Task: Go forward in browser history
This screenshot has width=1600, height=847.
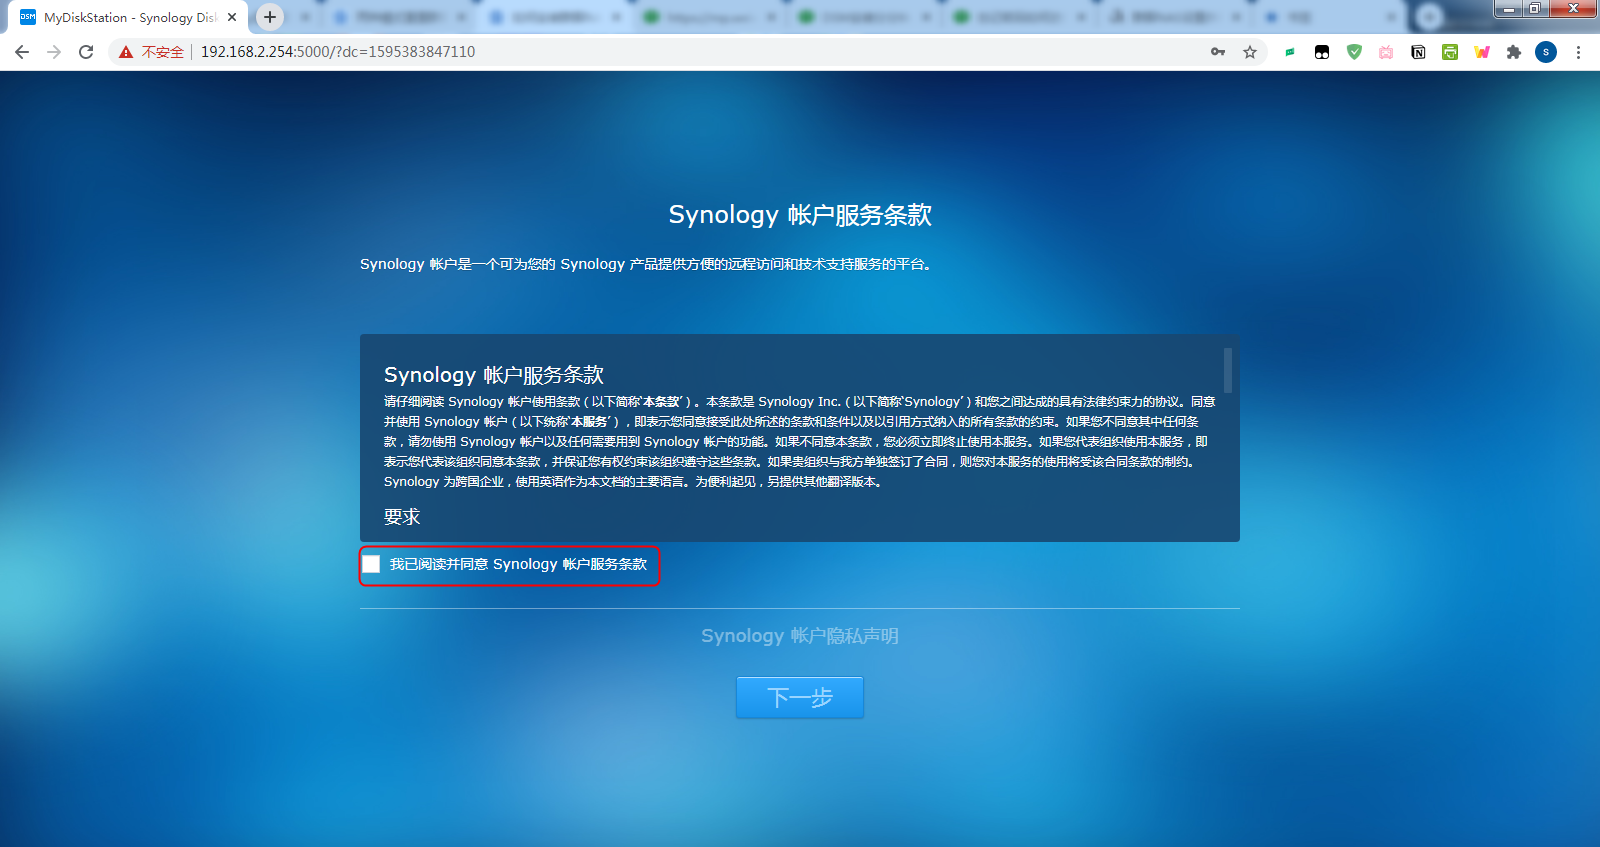Action: pos(54,52)
